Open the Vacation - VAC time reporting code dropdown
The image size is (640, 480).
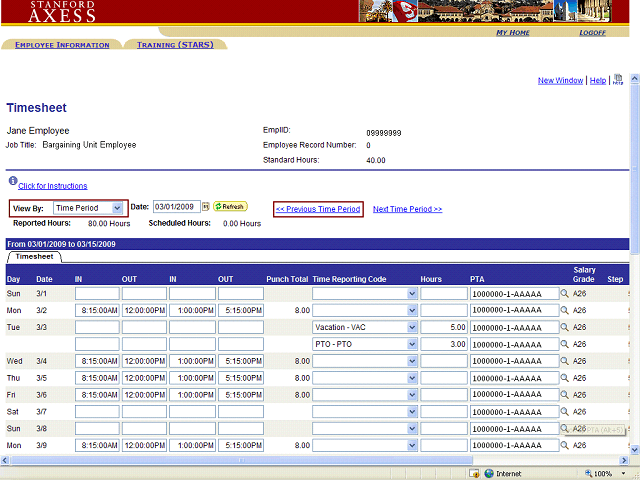point(411,327)
